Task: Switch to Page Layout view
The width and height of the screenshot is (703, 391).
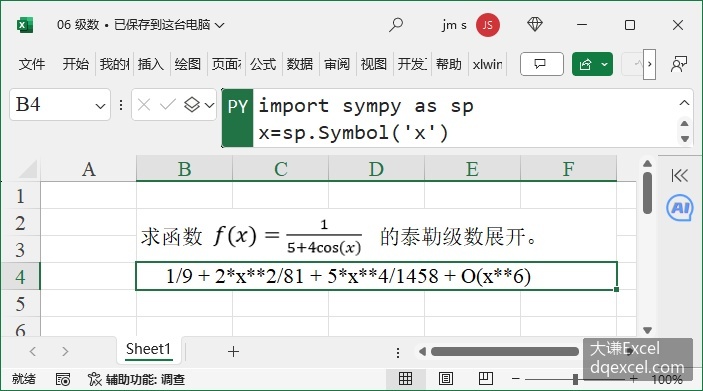Action: click(446, 379)
